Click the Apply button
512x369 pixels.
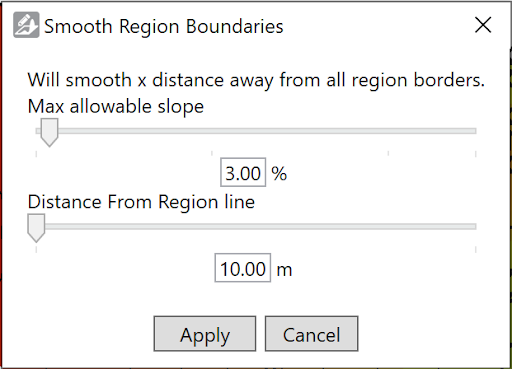pos(205,334)
